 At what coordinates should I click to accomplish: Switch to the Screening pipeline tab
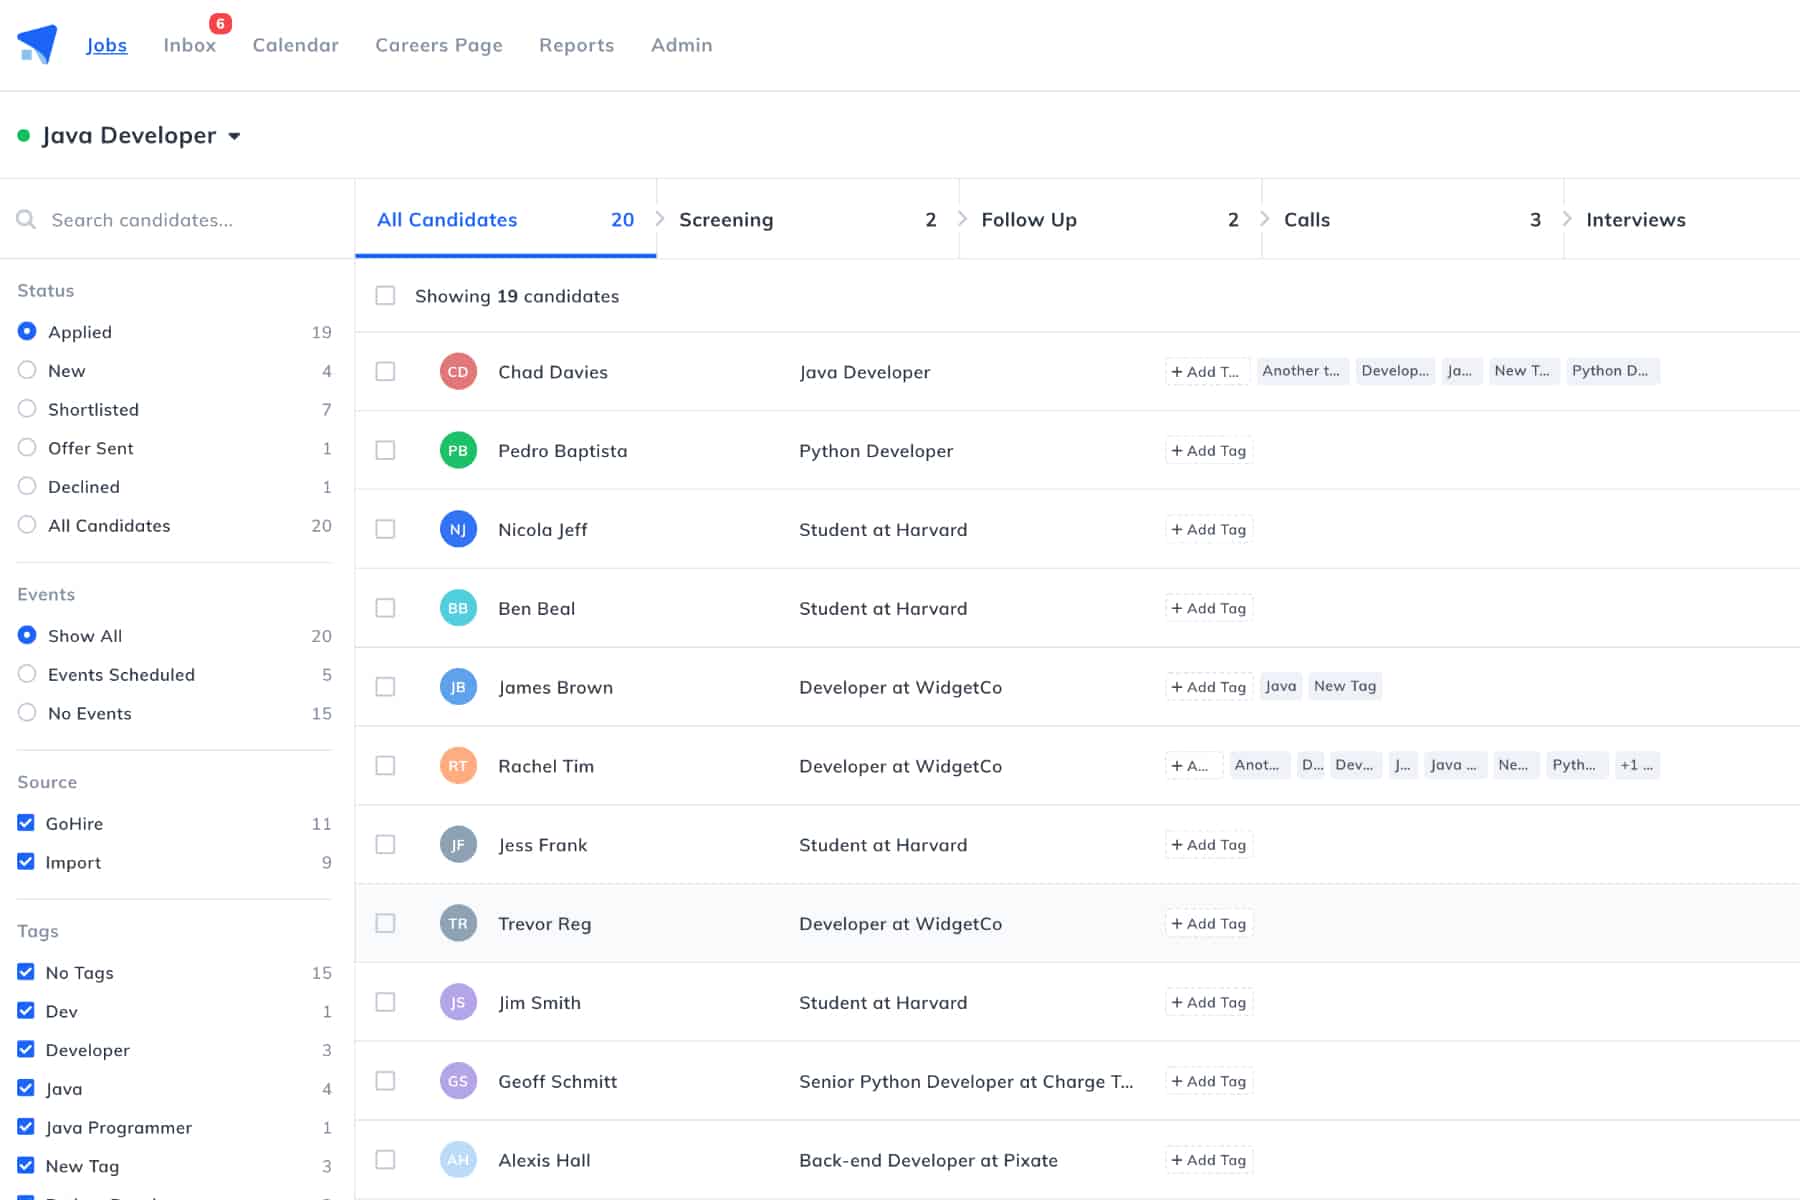727,219
